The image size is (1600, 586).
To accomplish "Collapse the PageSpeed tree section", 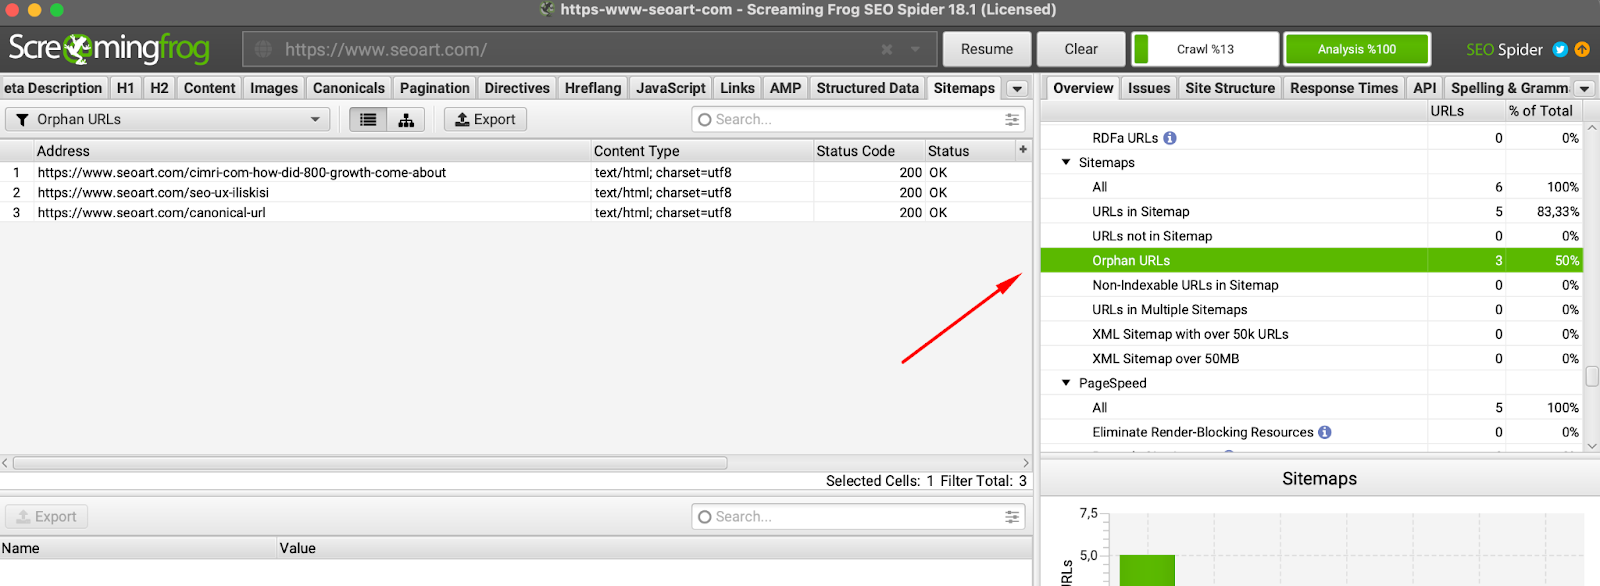I will pos(1066,383).
